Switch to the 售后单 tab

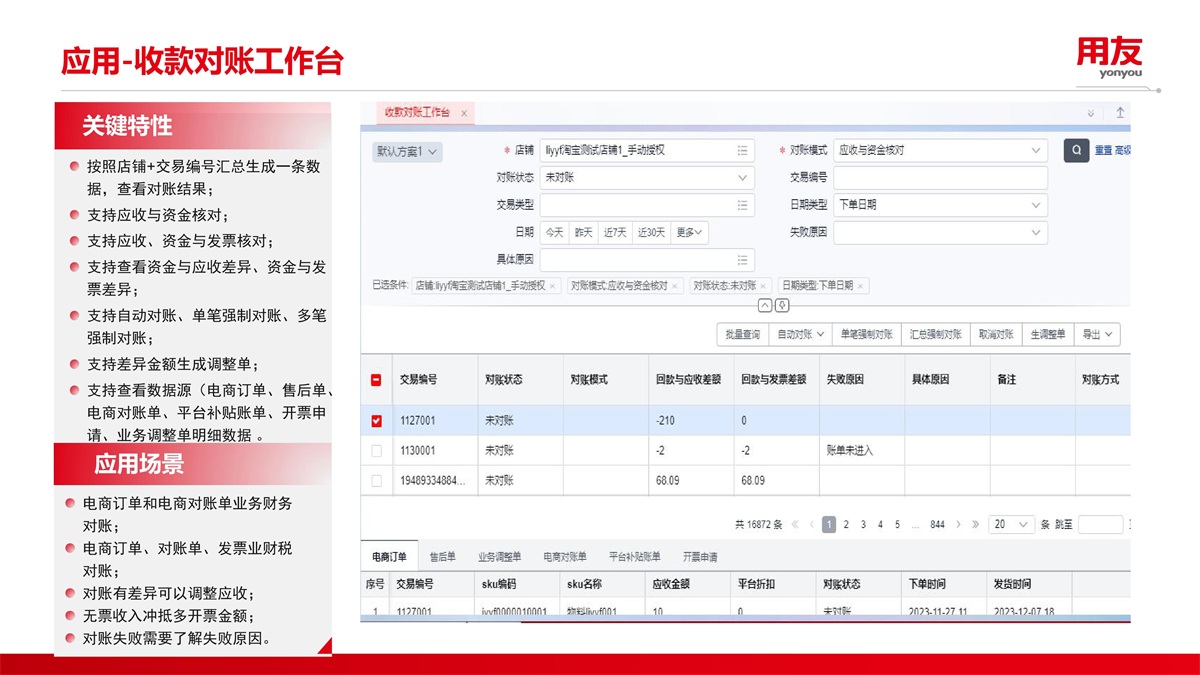pyautogui.click(x=442, y=557)
